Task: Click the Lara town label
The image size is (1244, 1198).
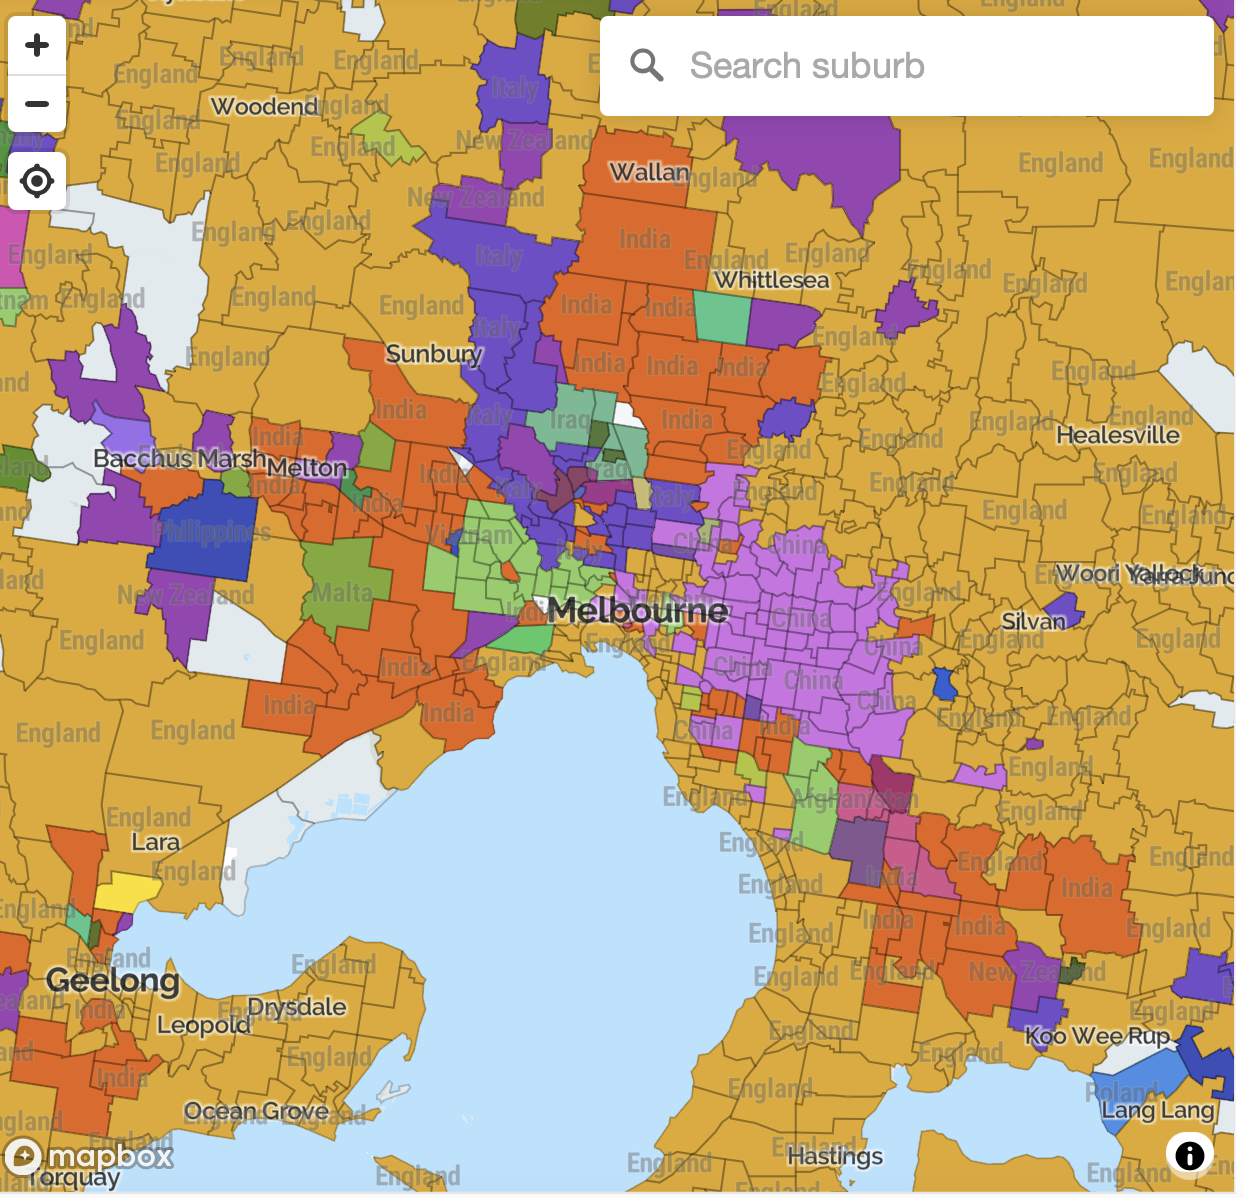Action: 156,843
